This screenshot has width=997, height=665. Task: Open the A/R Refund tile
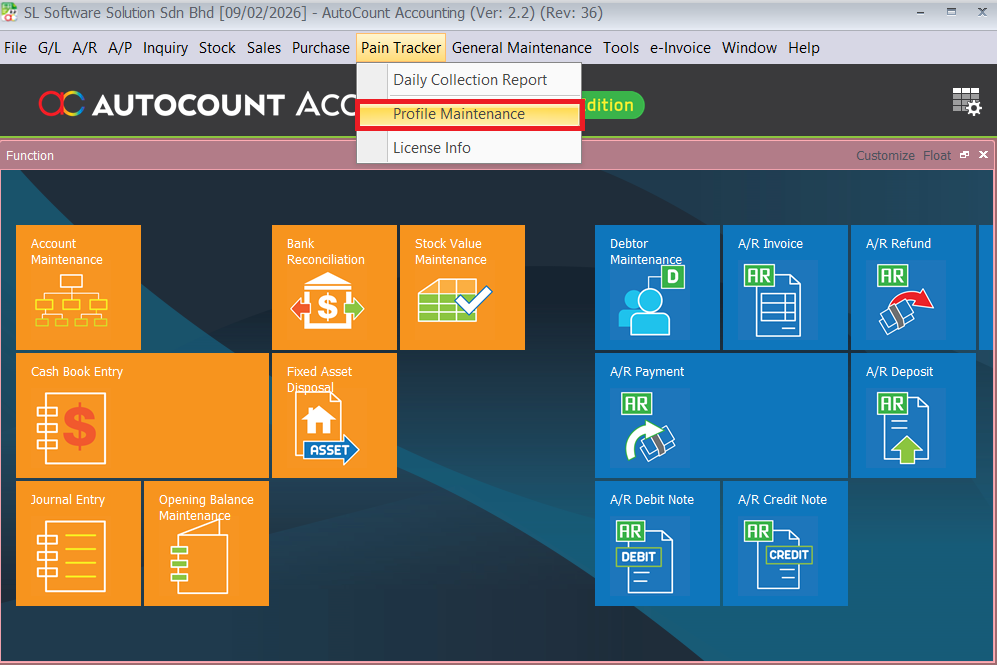pyautogui.click(x=913, y=288)
